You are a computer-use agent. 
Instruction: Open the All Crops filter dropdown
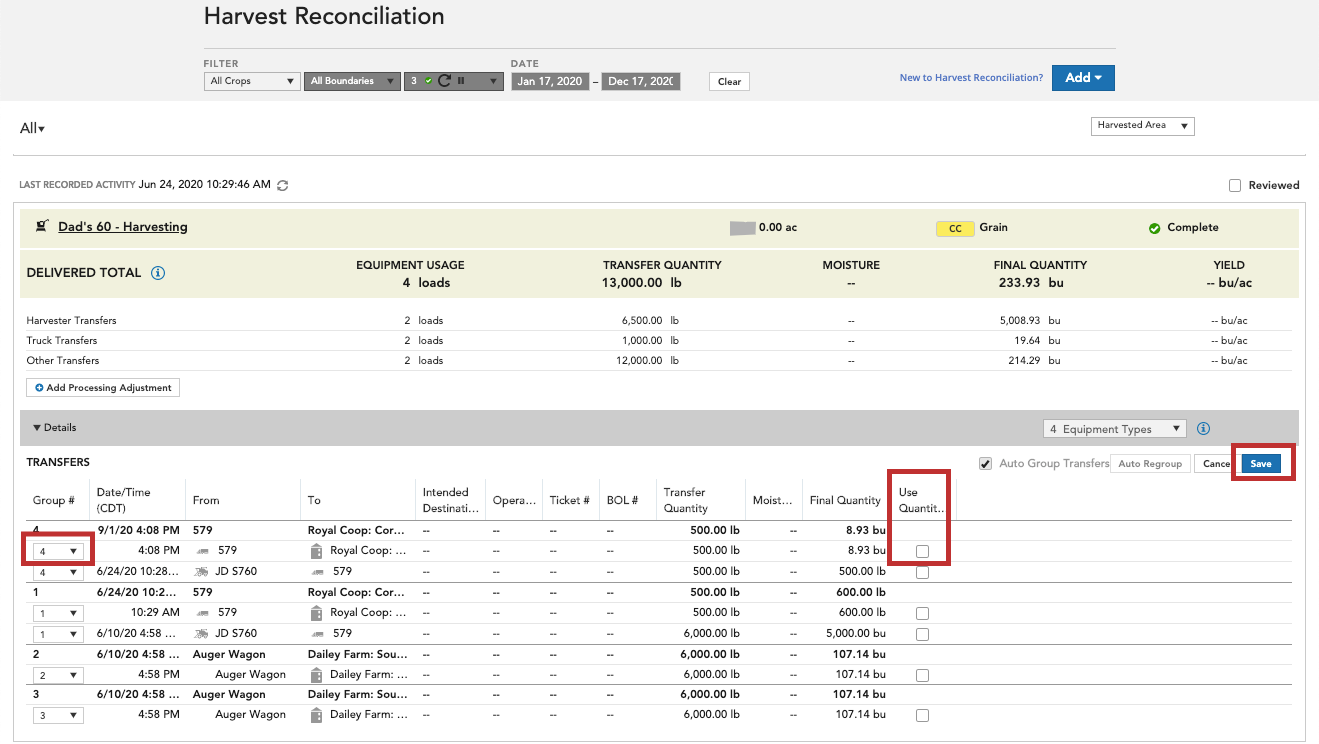point(252,81)
